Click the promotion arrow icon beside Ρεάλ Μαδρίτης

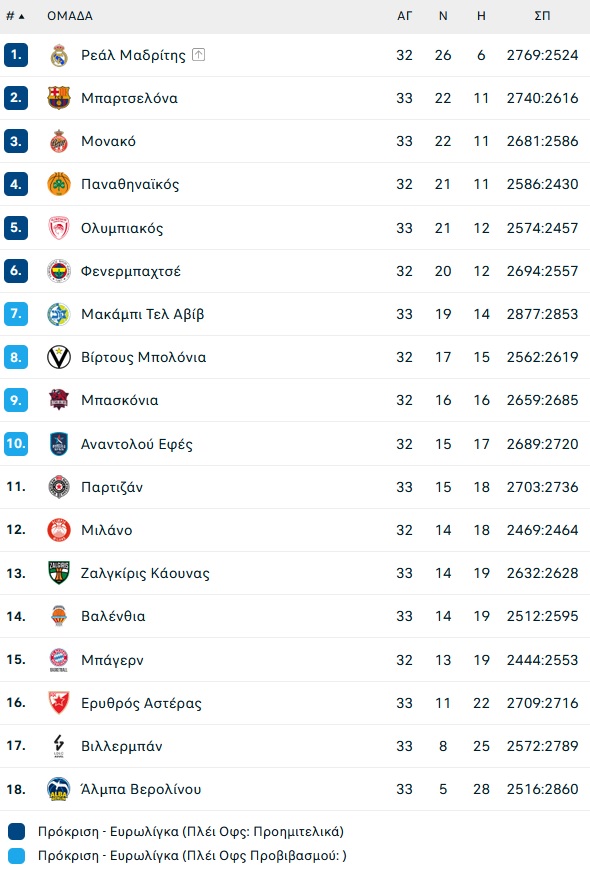tap(199, 54)
